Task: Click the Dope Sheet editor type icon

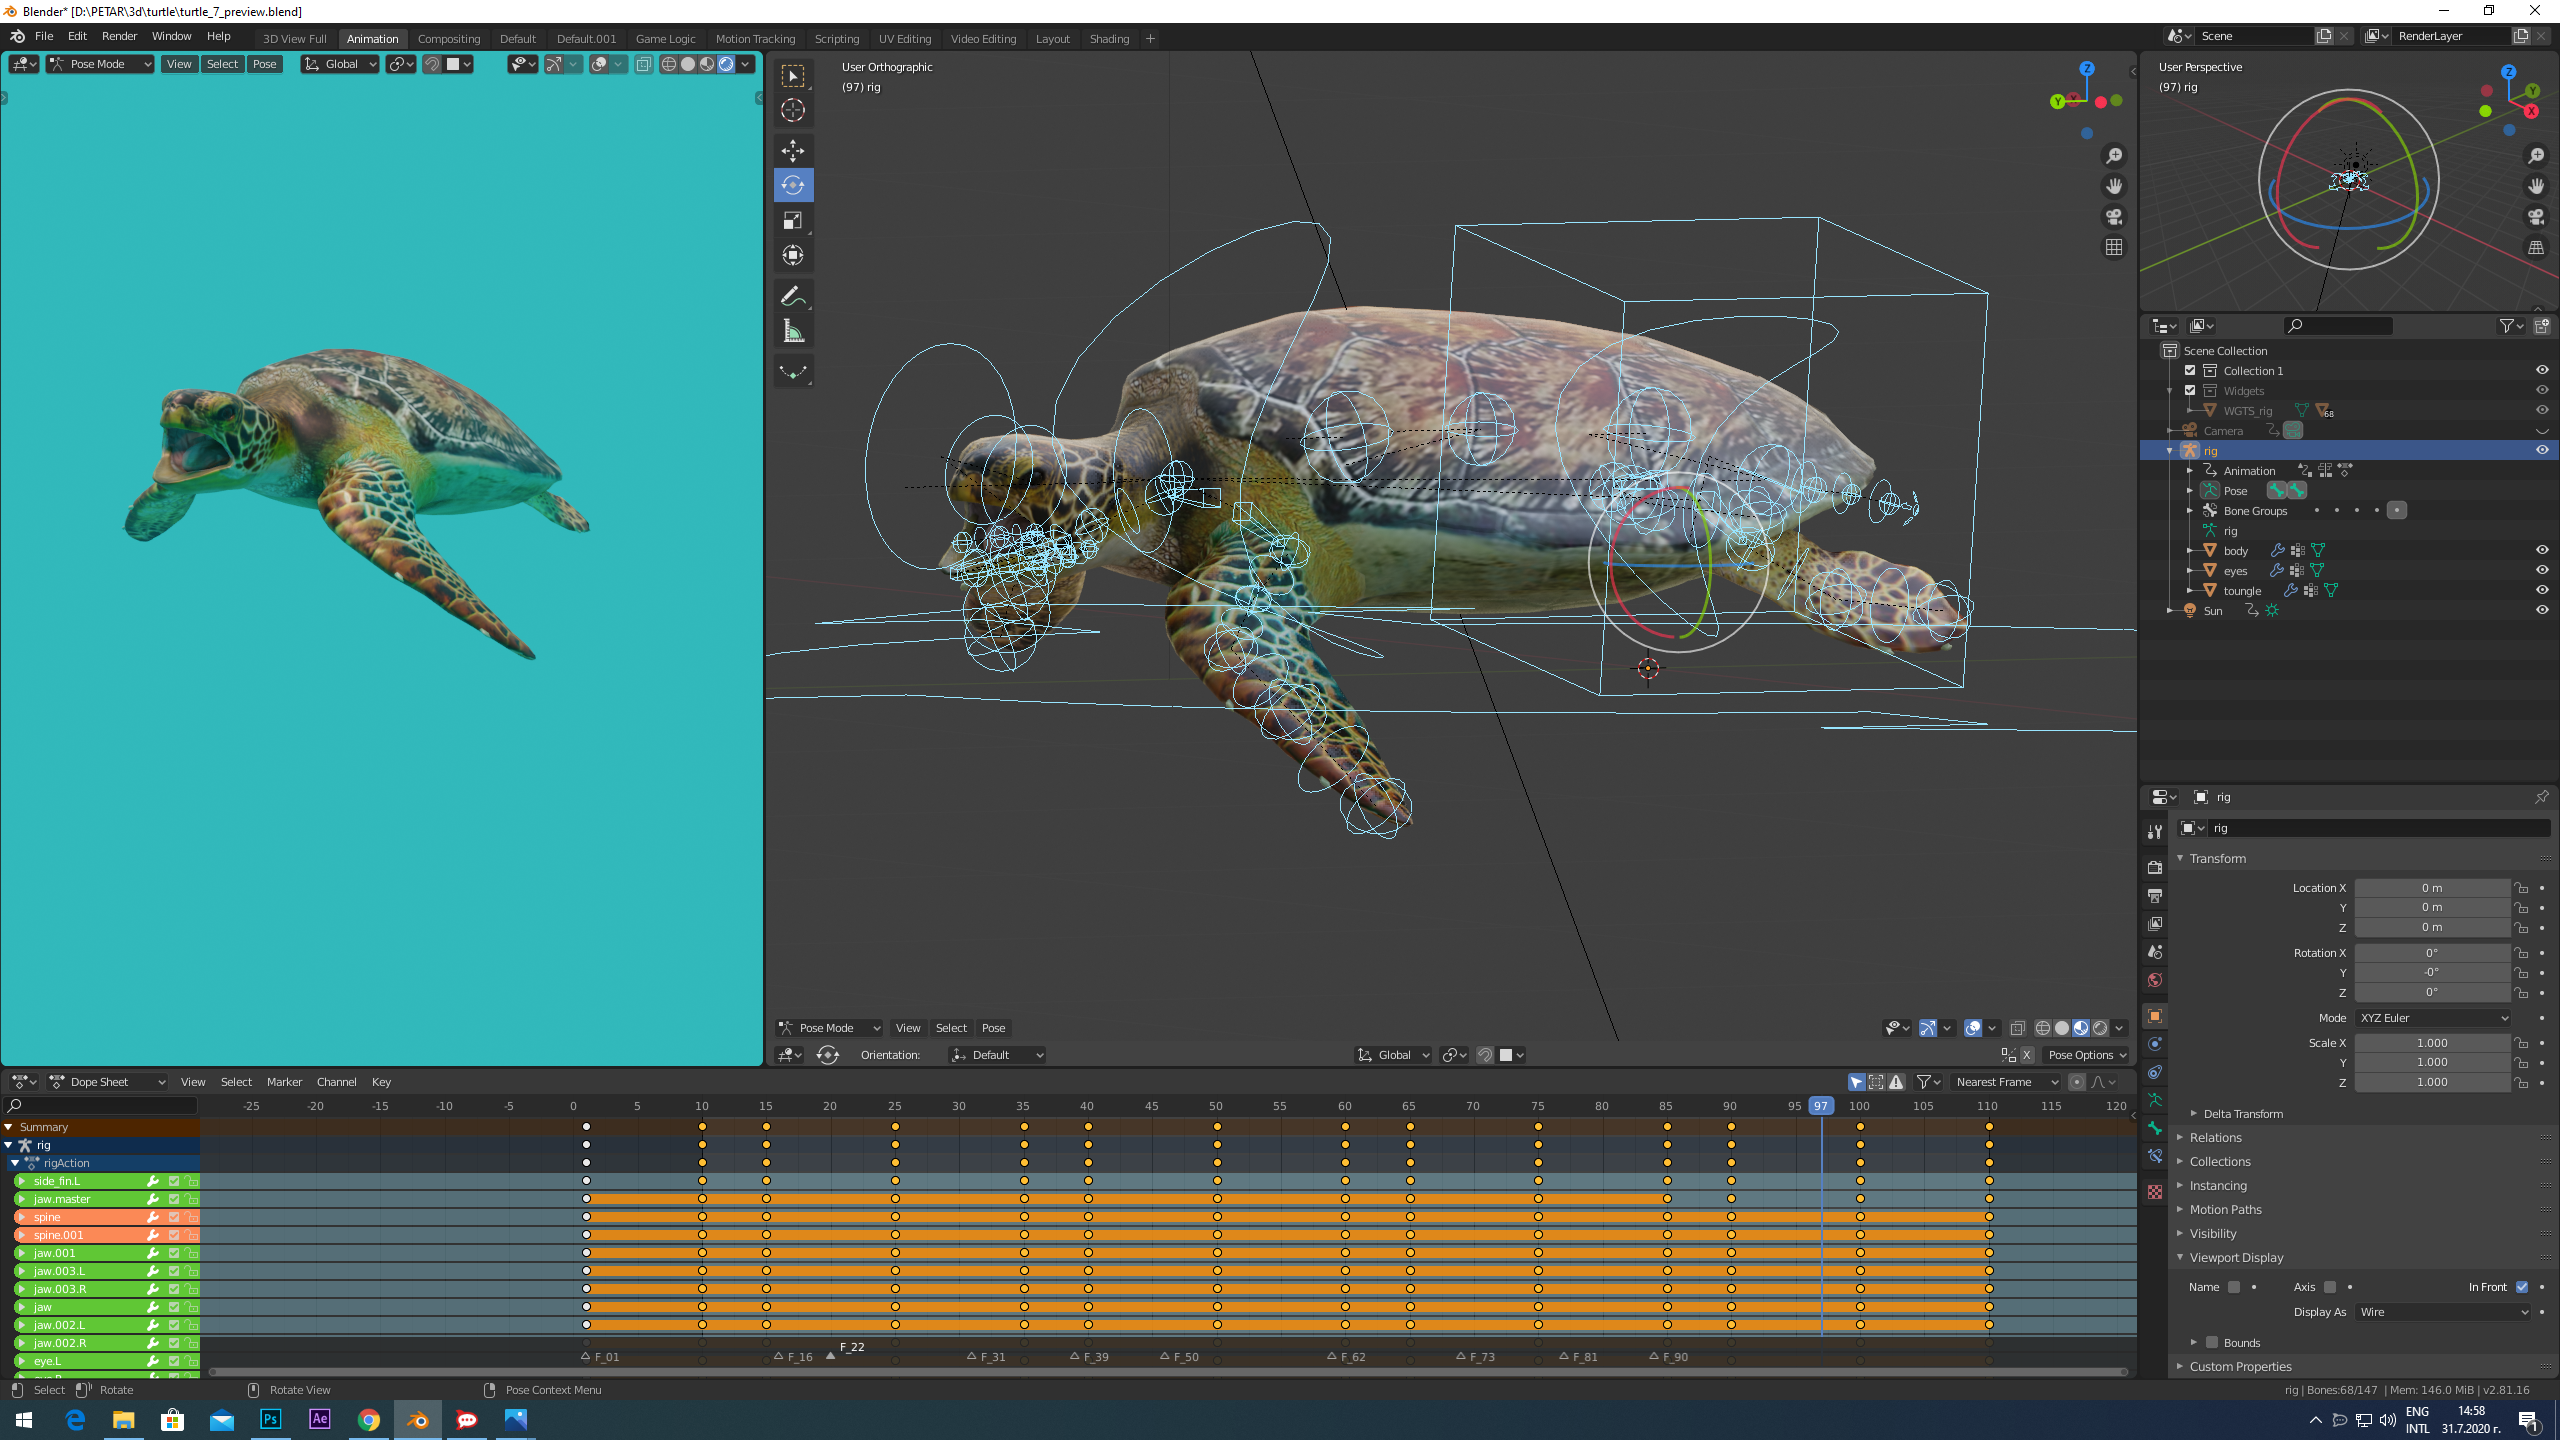Action: (x=22, y=1081)
